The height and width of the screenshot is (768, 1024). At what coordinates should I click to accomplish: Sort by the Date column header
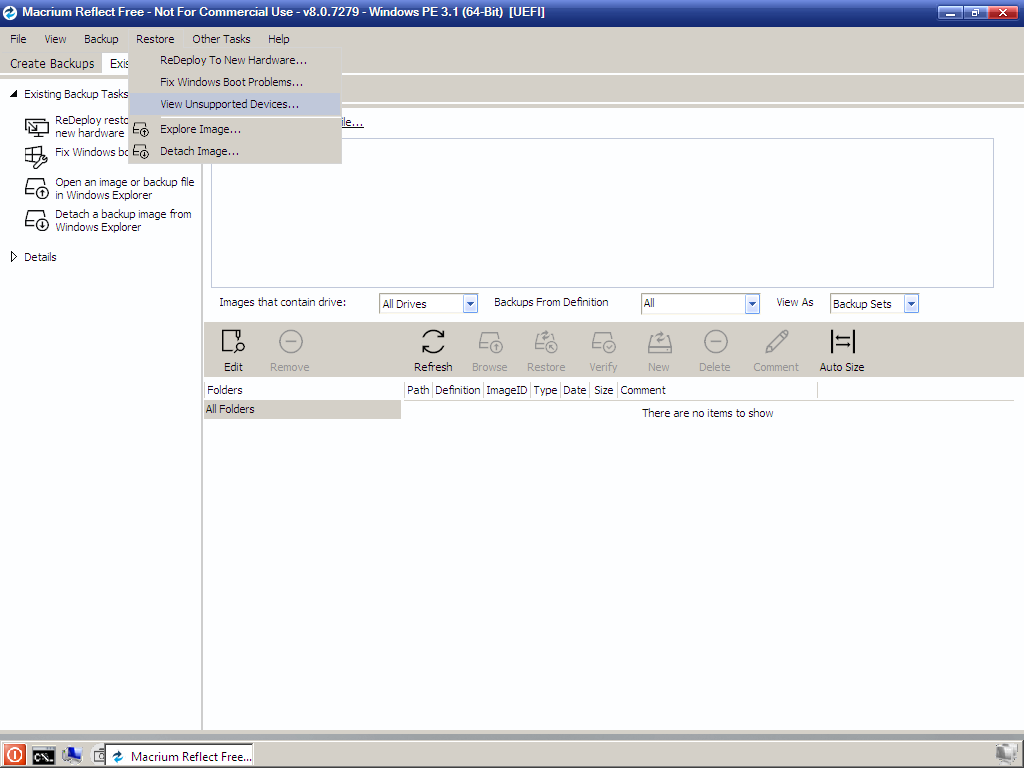[x=575, y=390]
